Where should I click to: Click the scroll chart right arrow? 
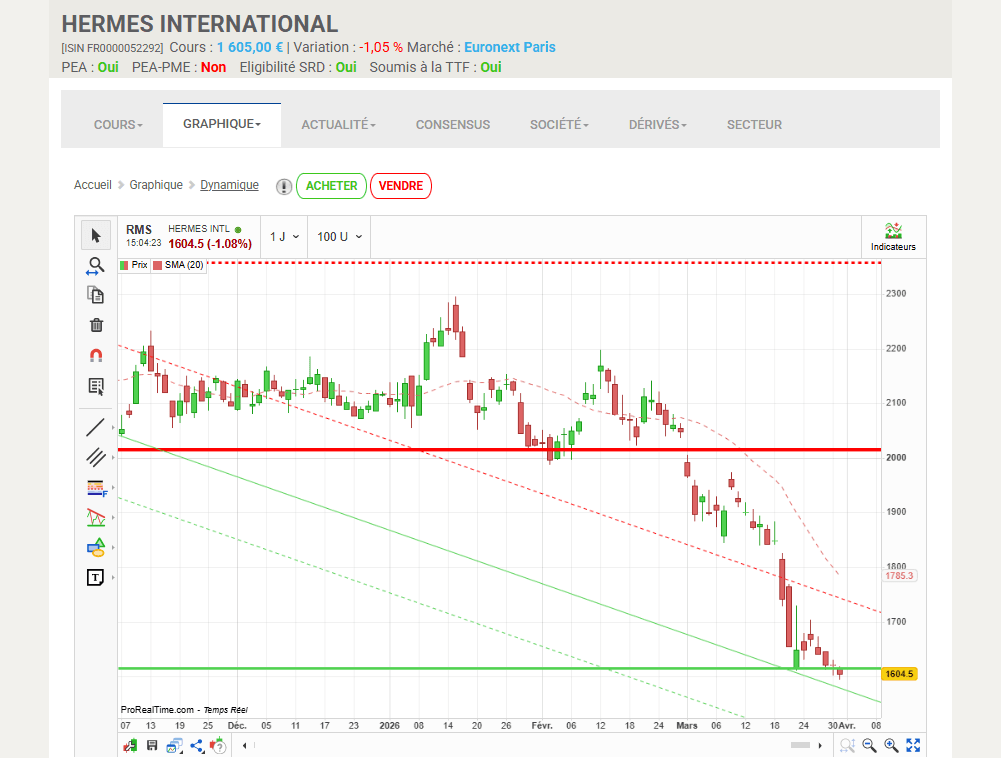coord(820,745)
